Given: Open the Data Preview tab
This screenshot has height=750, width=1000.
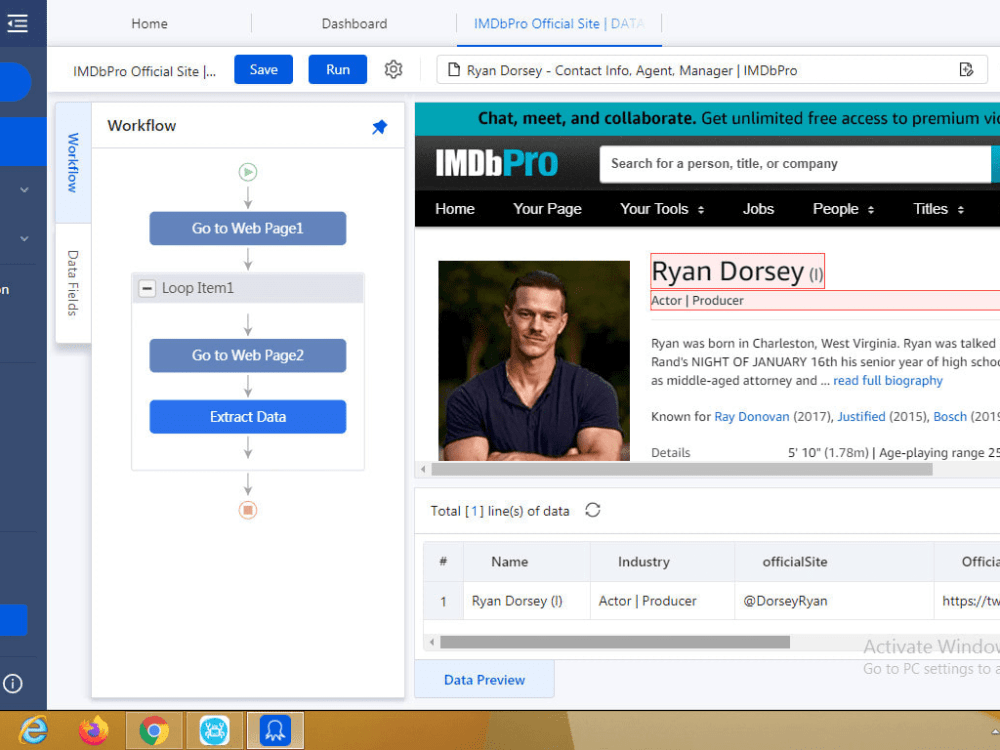Looking at the screenshot, I should (484, 680).
